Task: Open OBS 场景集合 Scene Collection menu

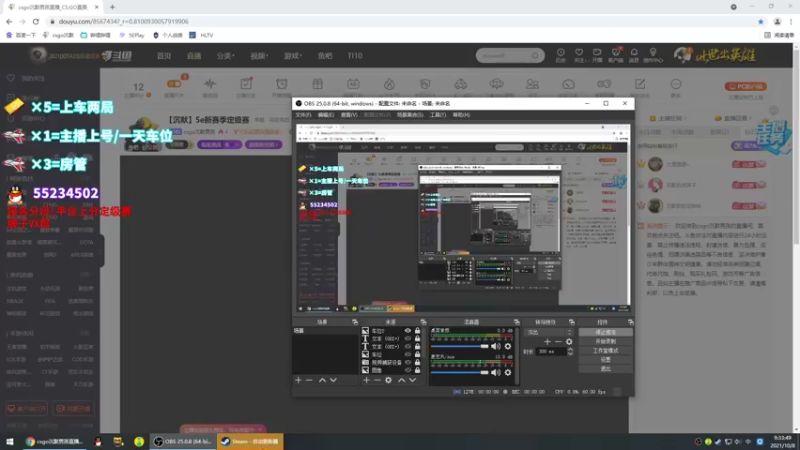Action: (x=410, y=115)
